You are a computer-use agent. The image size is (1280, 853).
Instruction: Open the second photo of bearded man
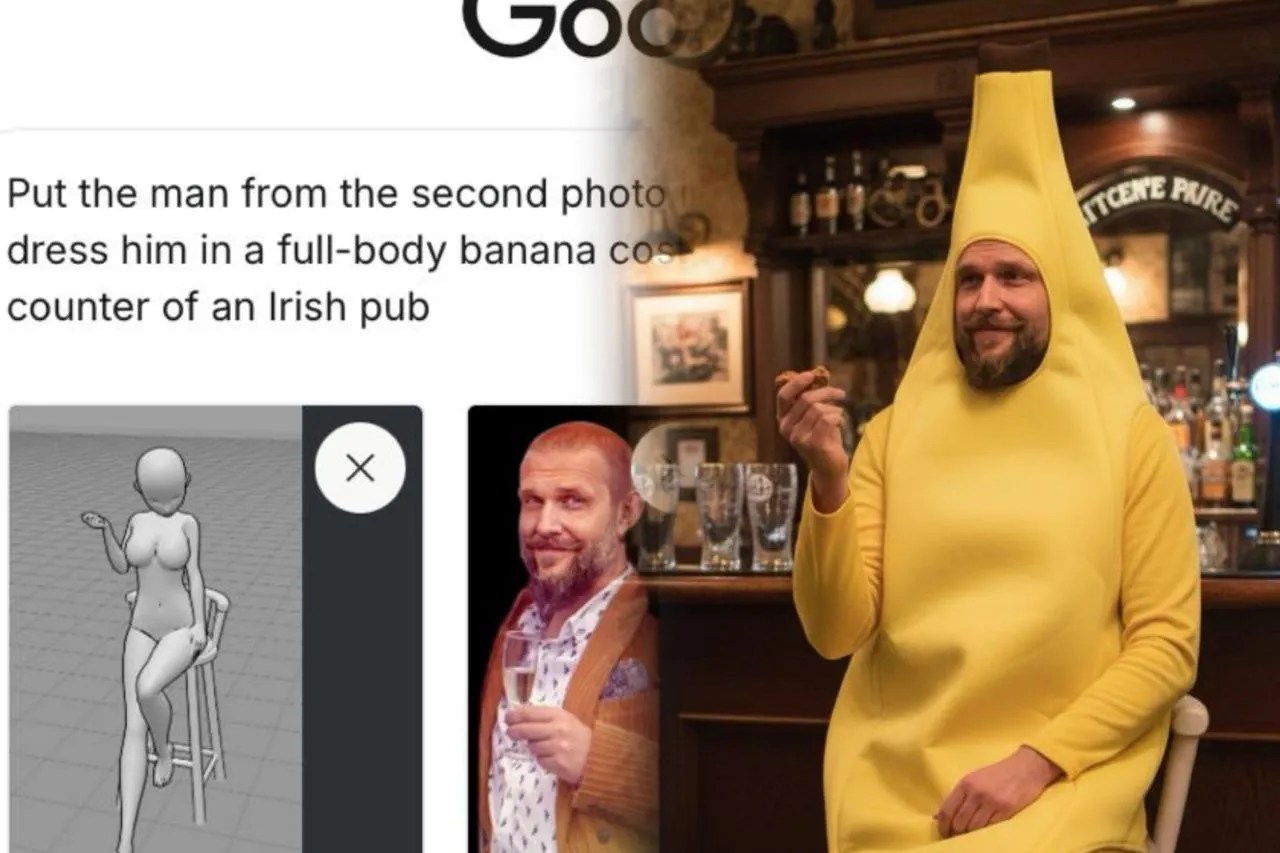pos(564,629)
